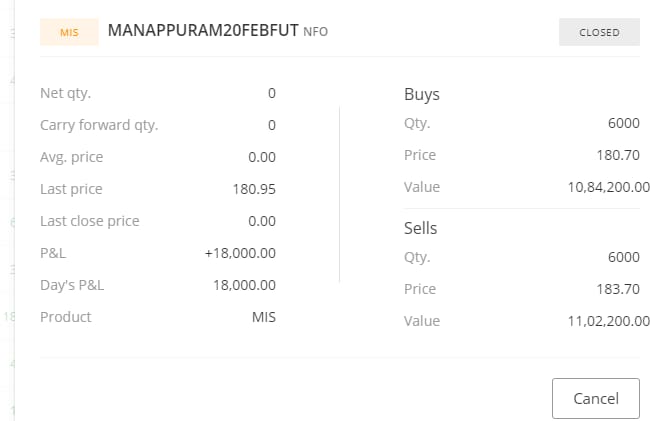
Task: Click the Buys section heading
Action: click(x=421, y=94)
